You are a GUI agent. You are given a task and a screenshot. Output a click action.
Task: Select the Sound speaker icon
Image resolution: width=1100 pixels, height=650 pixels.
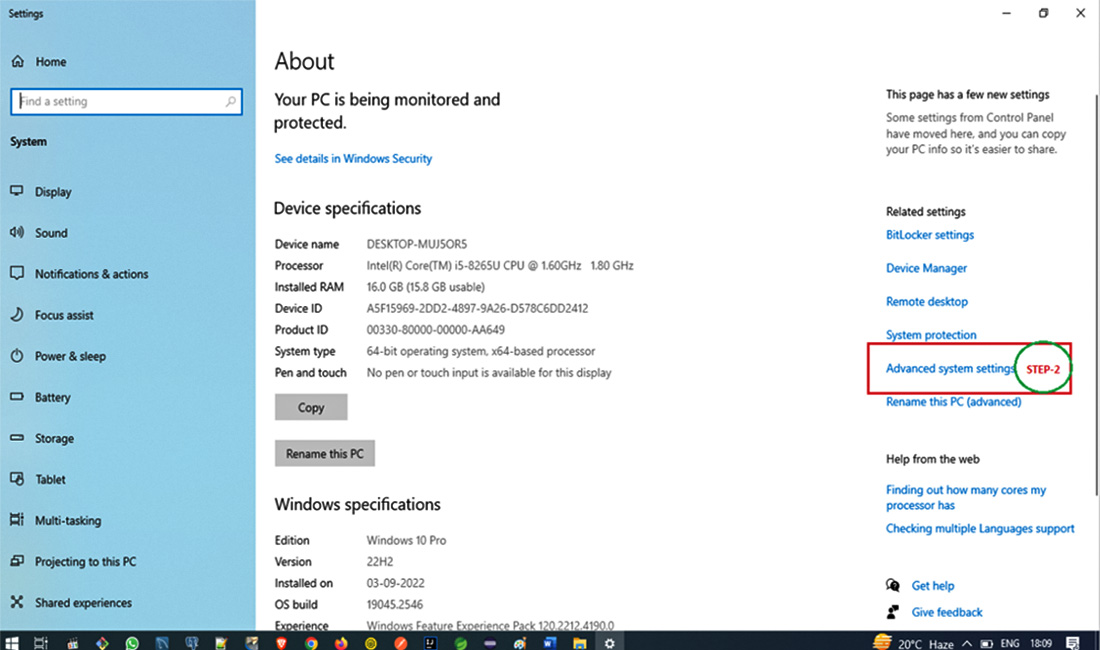tap(17, 233)
